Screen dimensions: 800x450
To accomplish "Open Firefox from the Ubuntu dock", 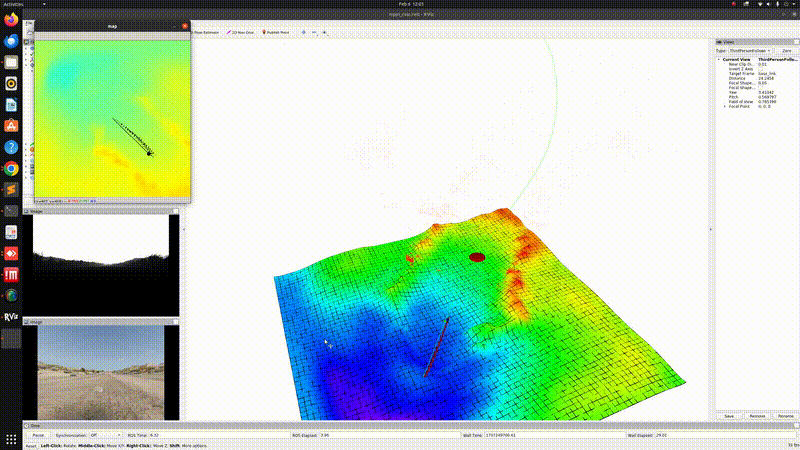I will (11, 19).
